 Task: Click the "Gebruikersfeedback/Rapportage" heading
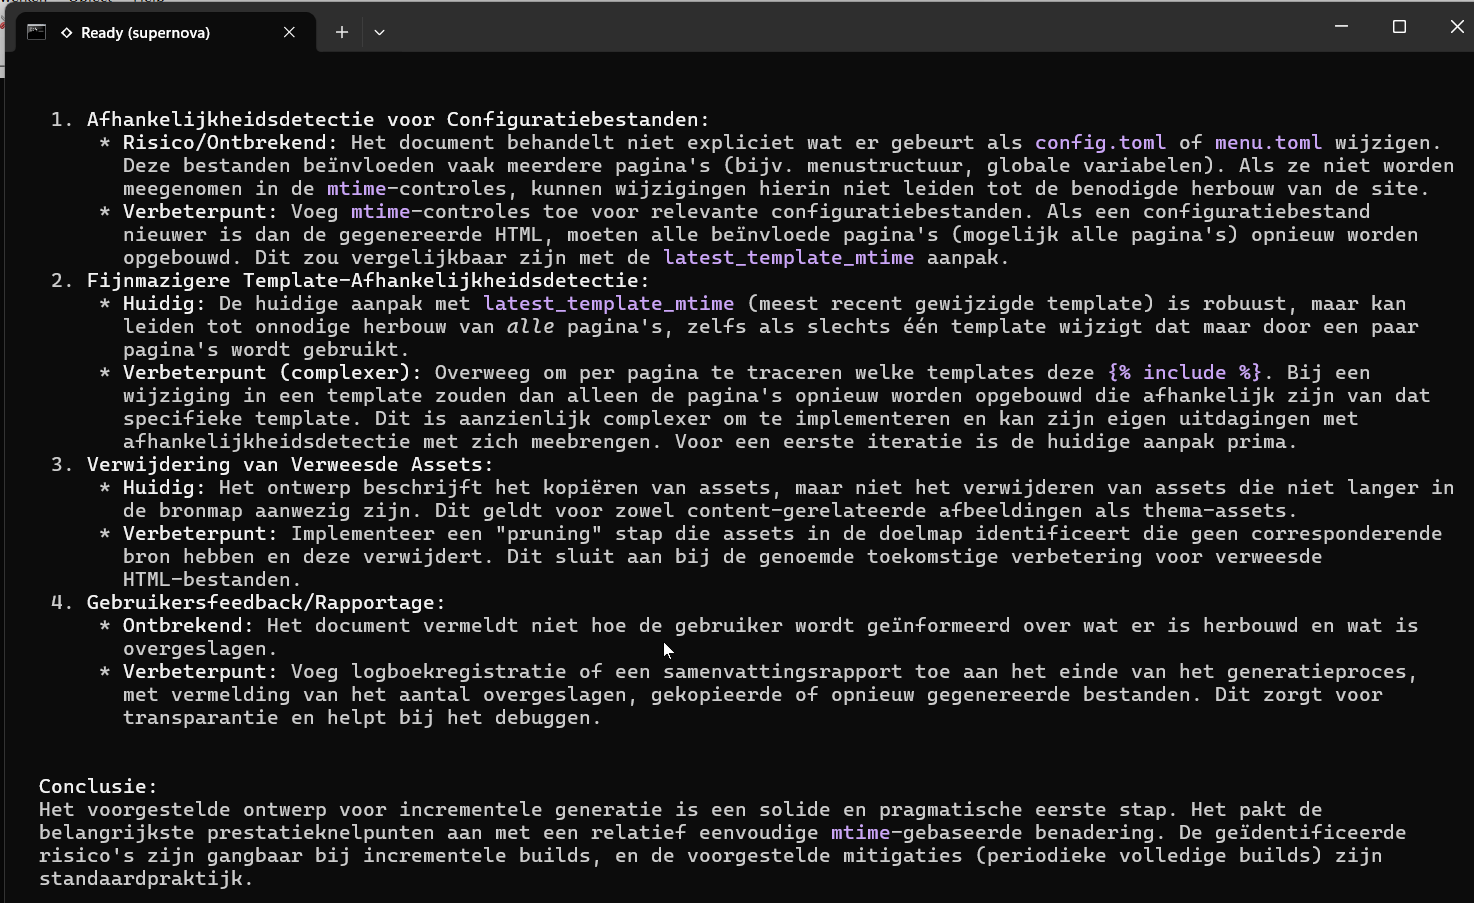tap(265, 603)
